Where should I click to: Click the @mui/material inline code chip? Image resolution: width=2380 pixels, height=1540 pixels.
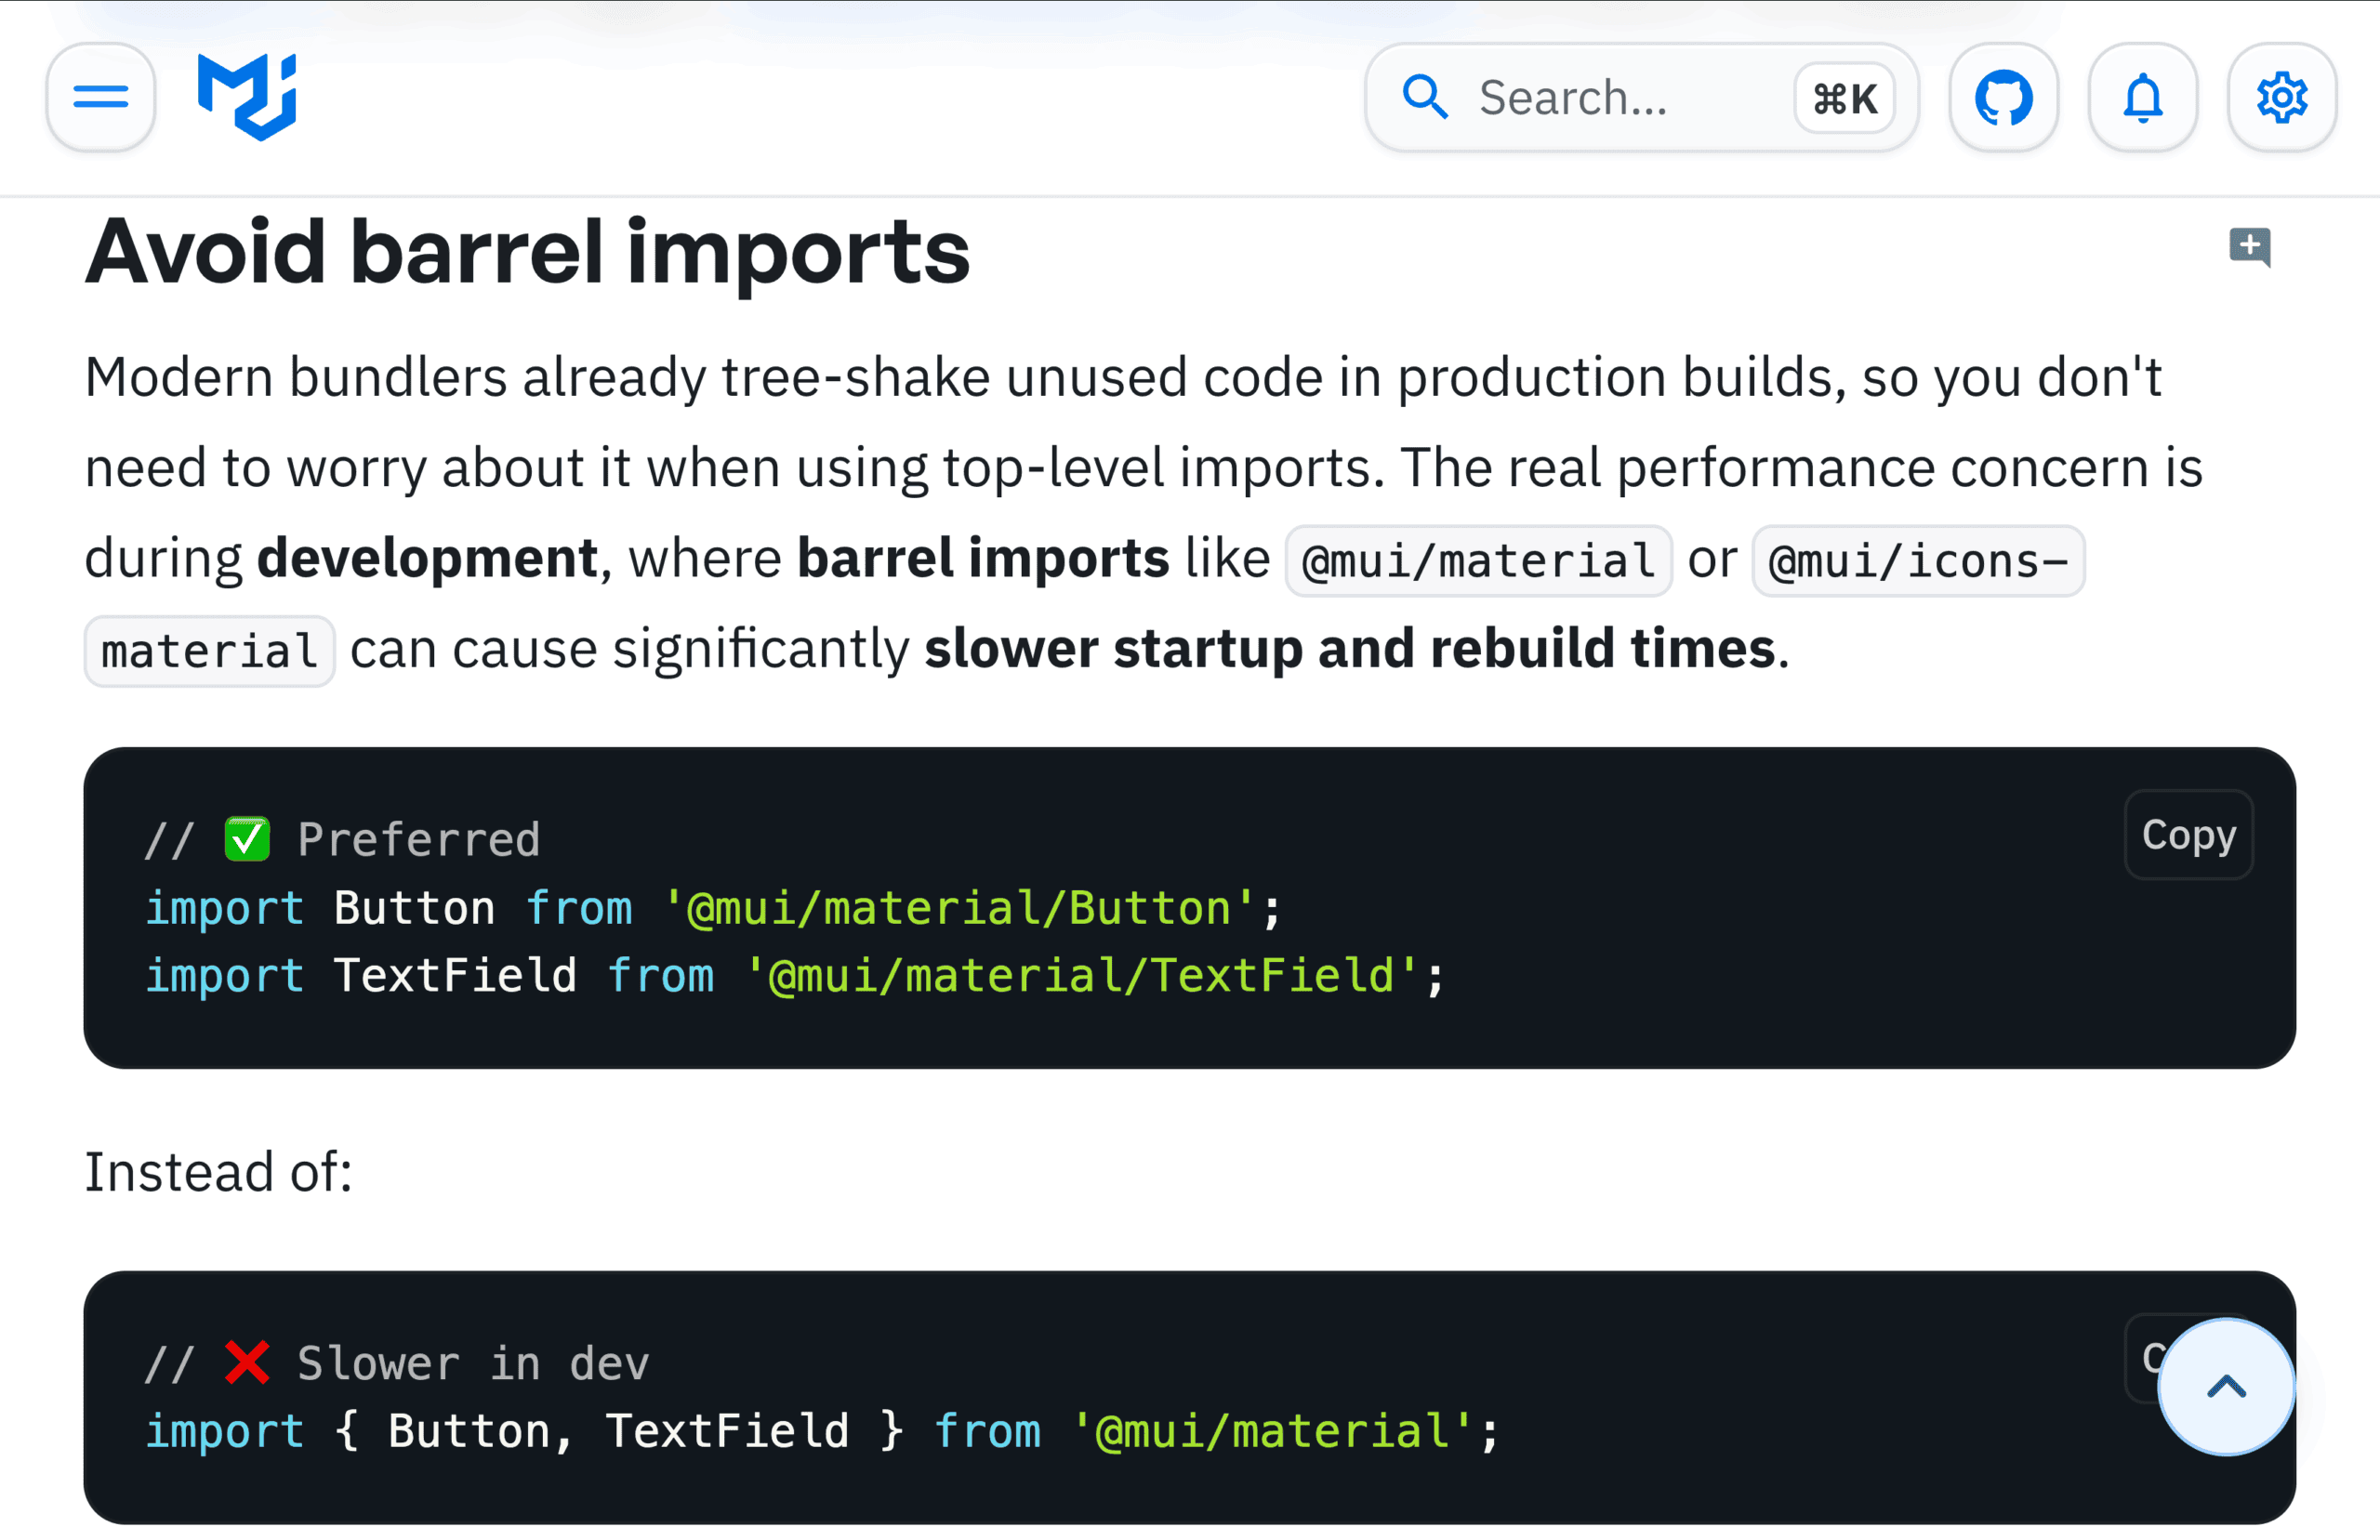[x=1478, y=561]
